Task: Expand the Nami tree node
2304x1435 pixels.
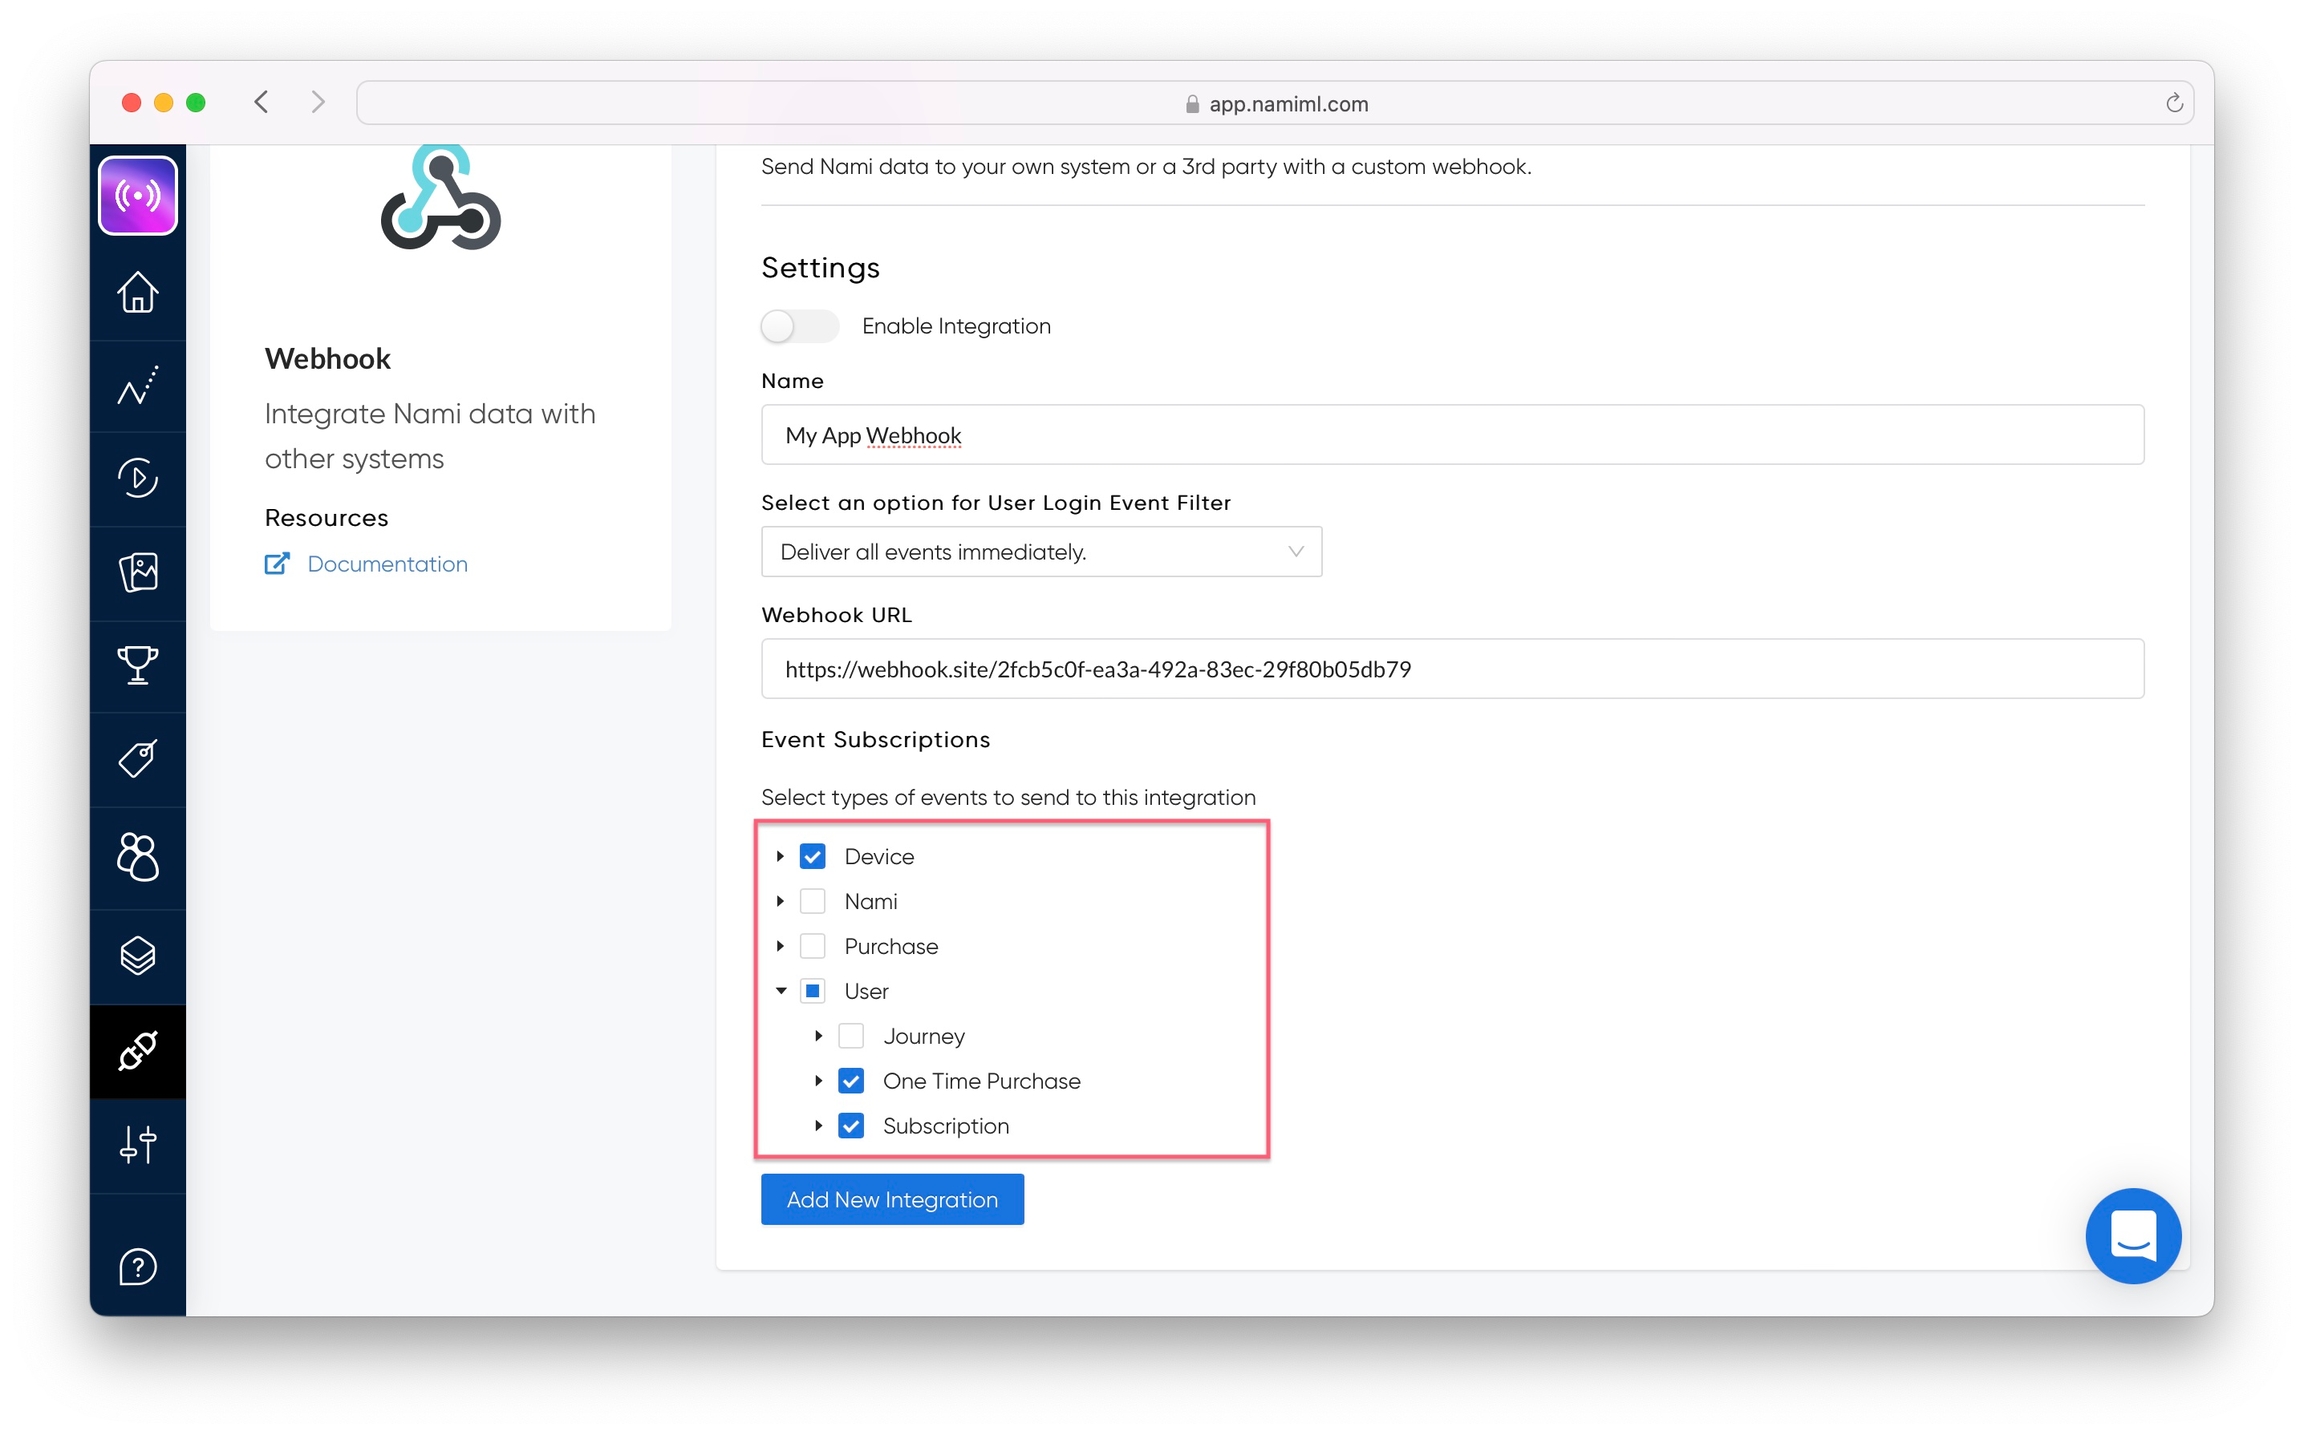Action: pos(780,902)
